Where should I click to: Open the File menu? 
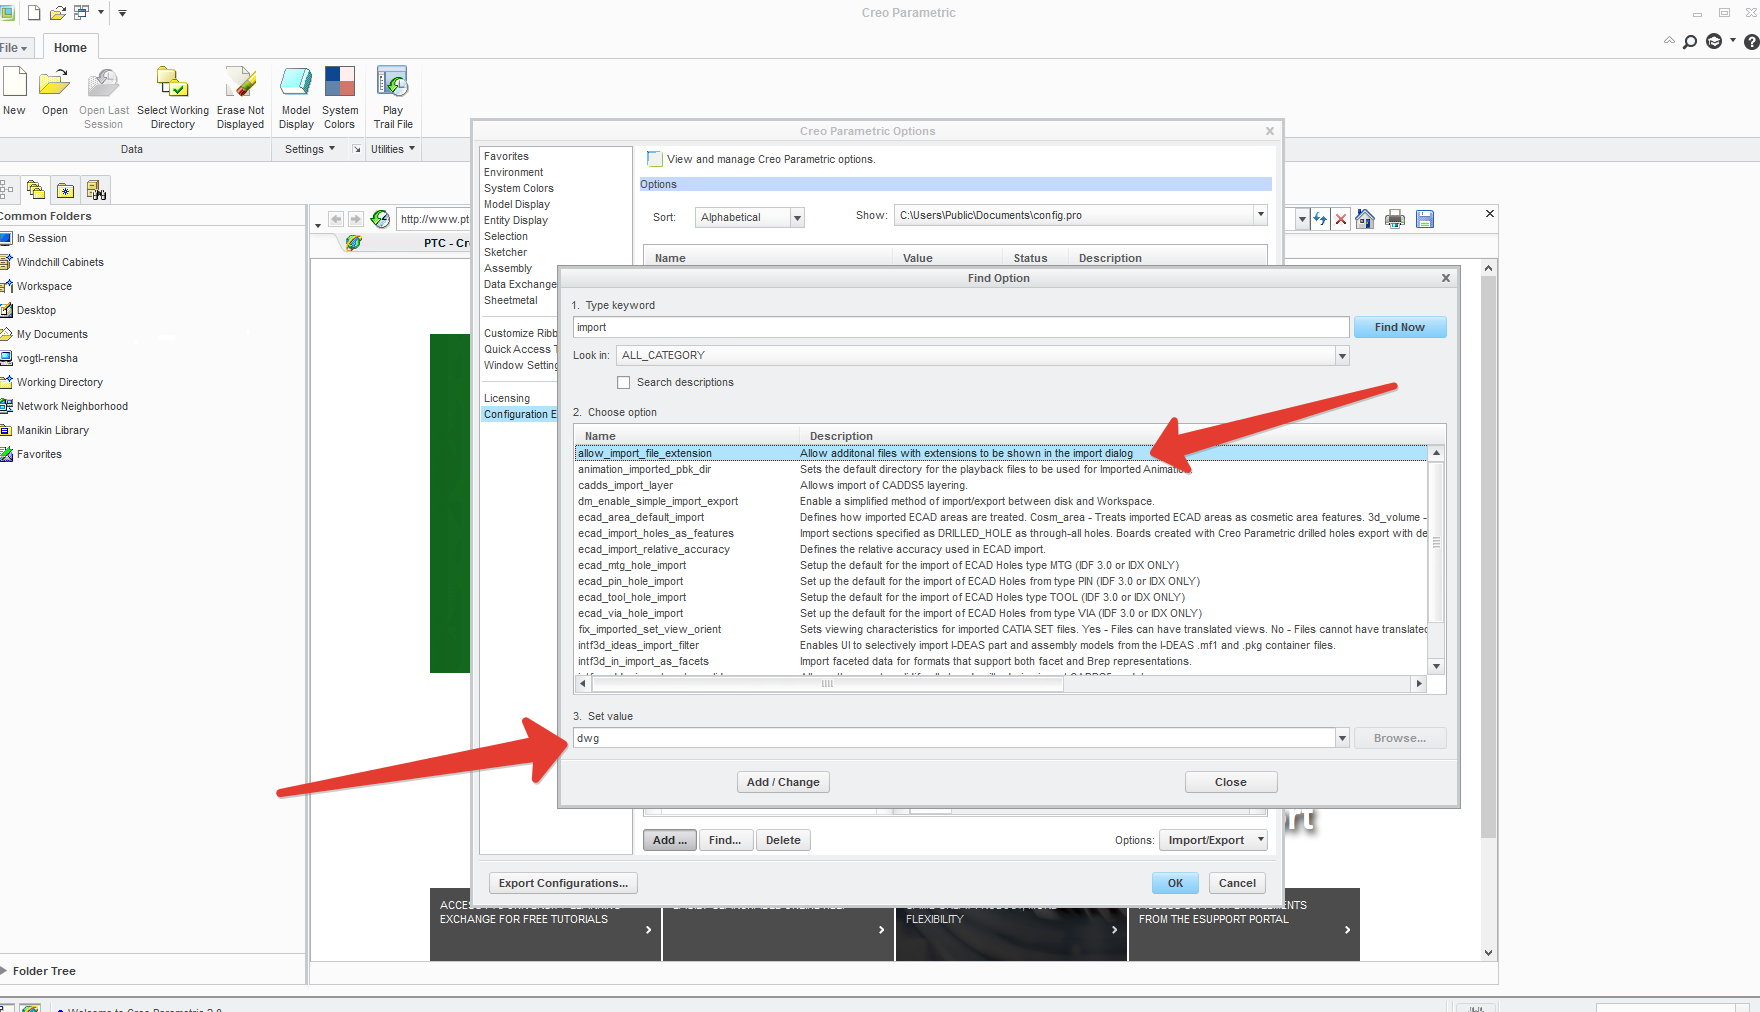click(14, 48)
